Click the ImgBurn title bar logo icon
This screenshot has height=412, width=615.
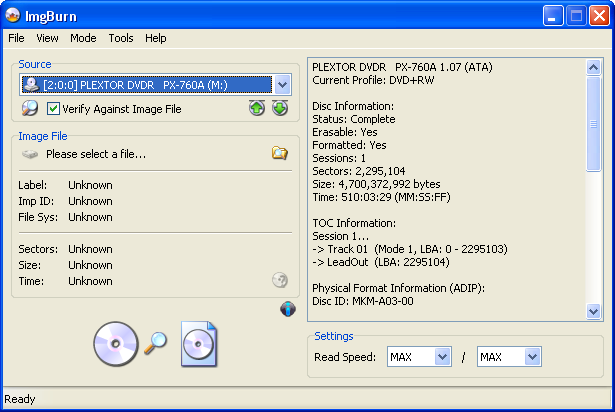(x=13, y=16)
